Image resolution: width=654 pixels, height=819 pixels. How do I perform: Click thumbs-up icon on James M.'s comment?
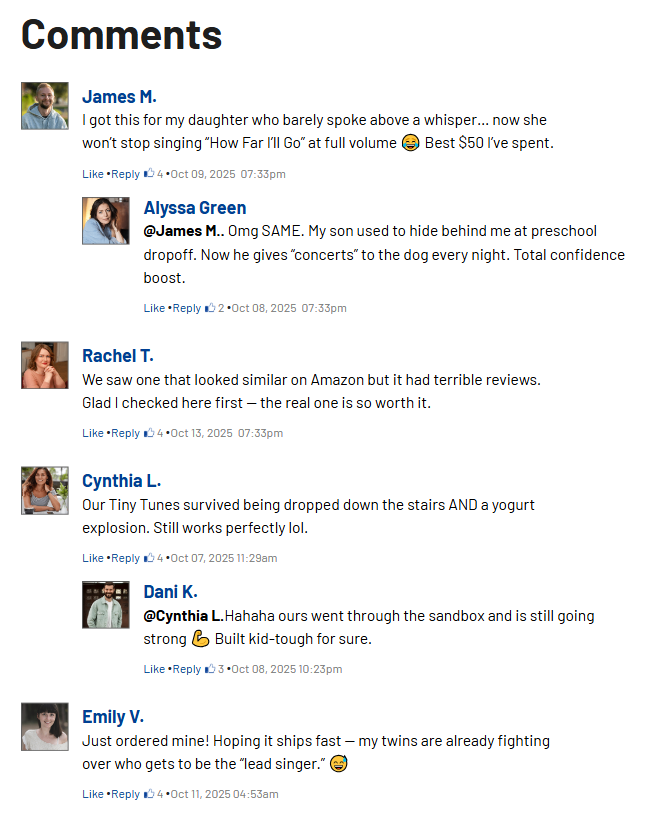[x=149, y=174]
